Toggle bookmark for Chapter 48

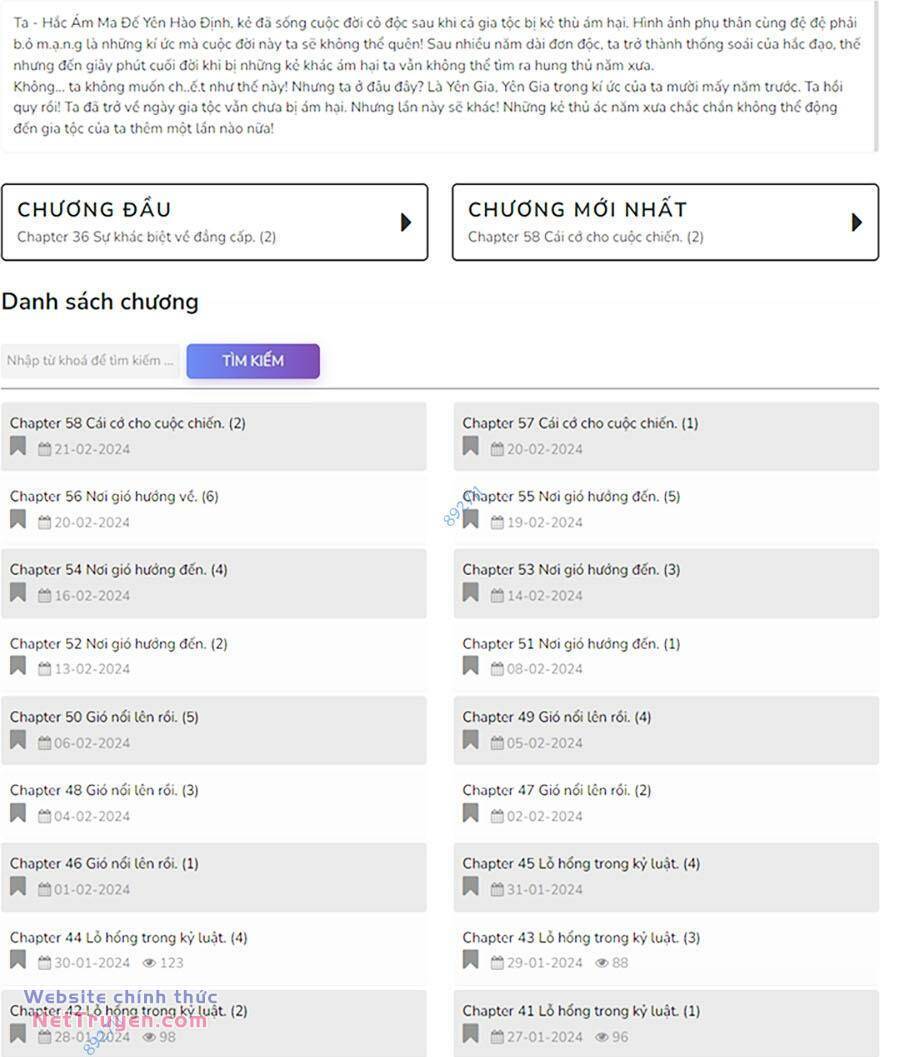coord(18,813)
